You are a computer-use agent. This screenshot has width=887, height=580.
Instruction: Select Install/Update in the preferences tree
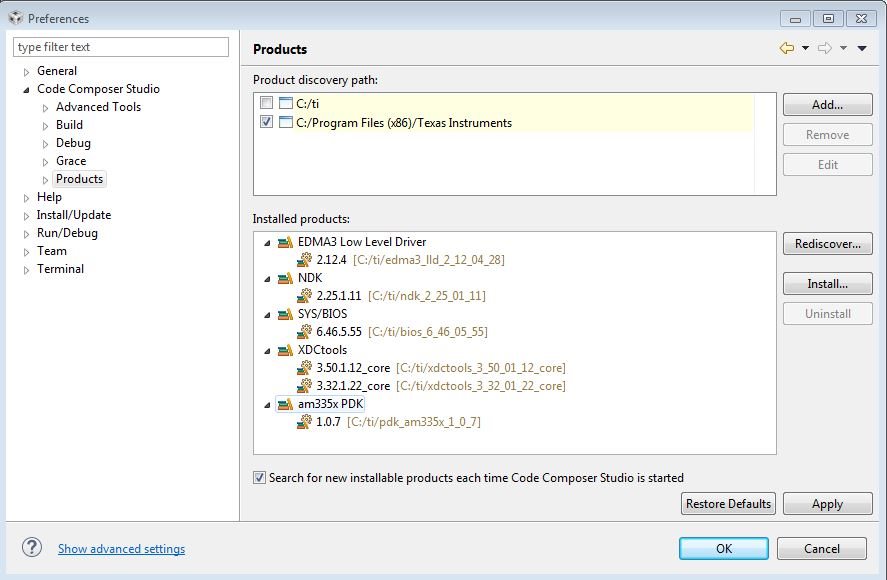74,215
